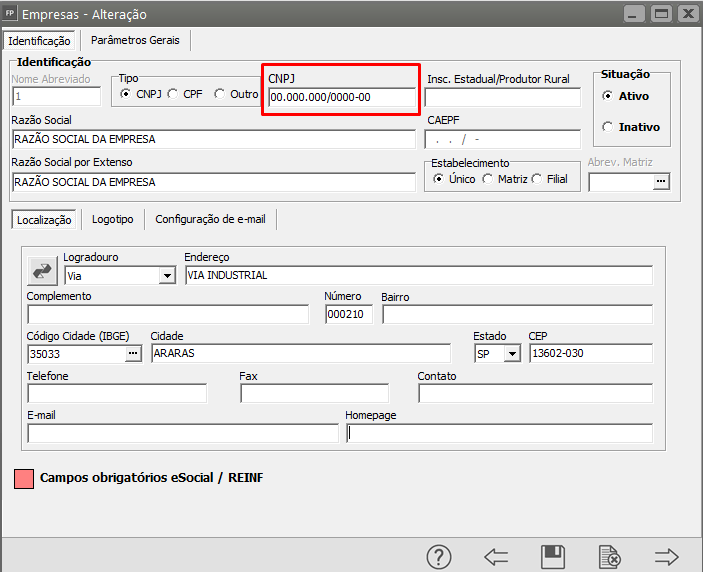
Task: Go to previous record with left arrow
Action: click(496, 556)
